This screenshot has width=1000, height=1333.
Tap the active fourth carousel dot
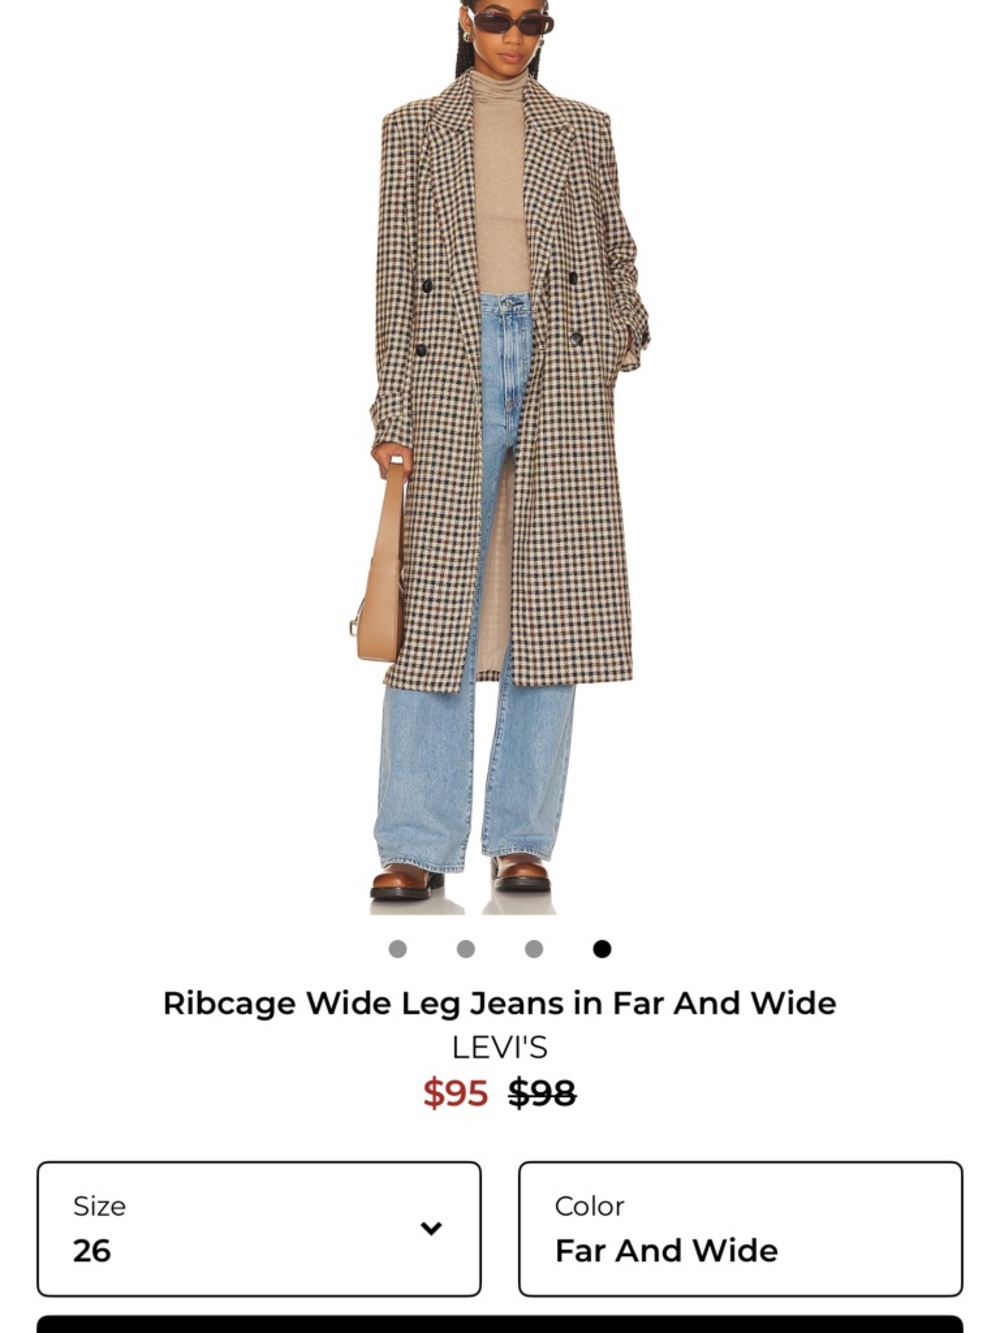602,949
